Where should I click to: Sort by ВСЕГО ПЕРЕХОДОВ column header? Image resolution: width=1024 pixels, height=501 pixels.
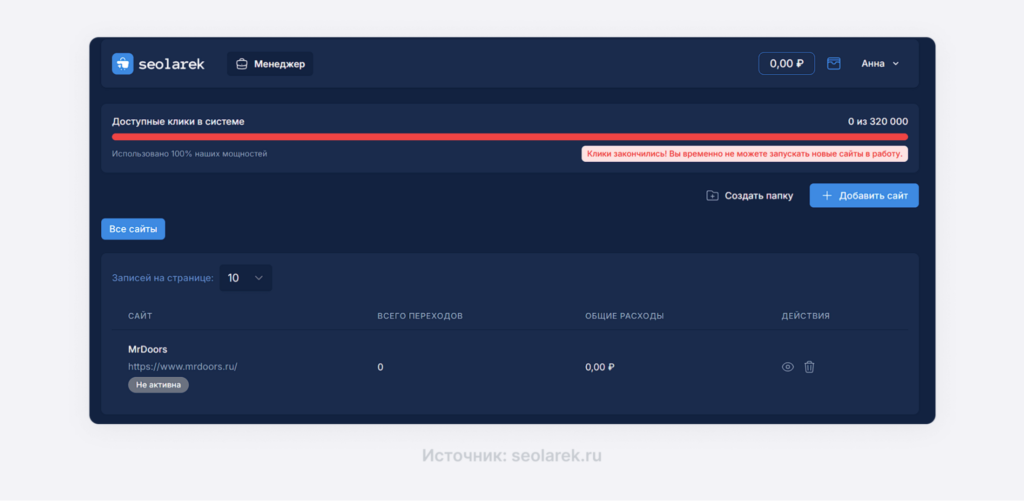pos(420,316)
